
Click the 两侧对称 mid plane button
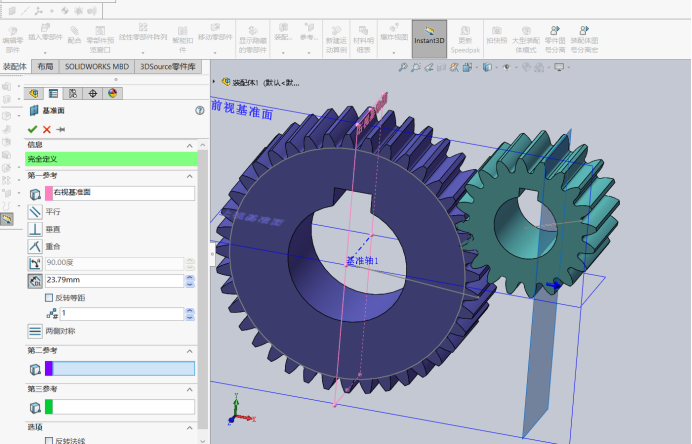[35, 331]
